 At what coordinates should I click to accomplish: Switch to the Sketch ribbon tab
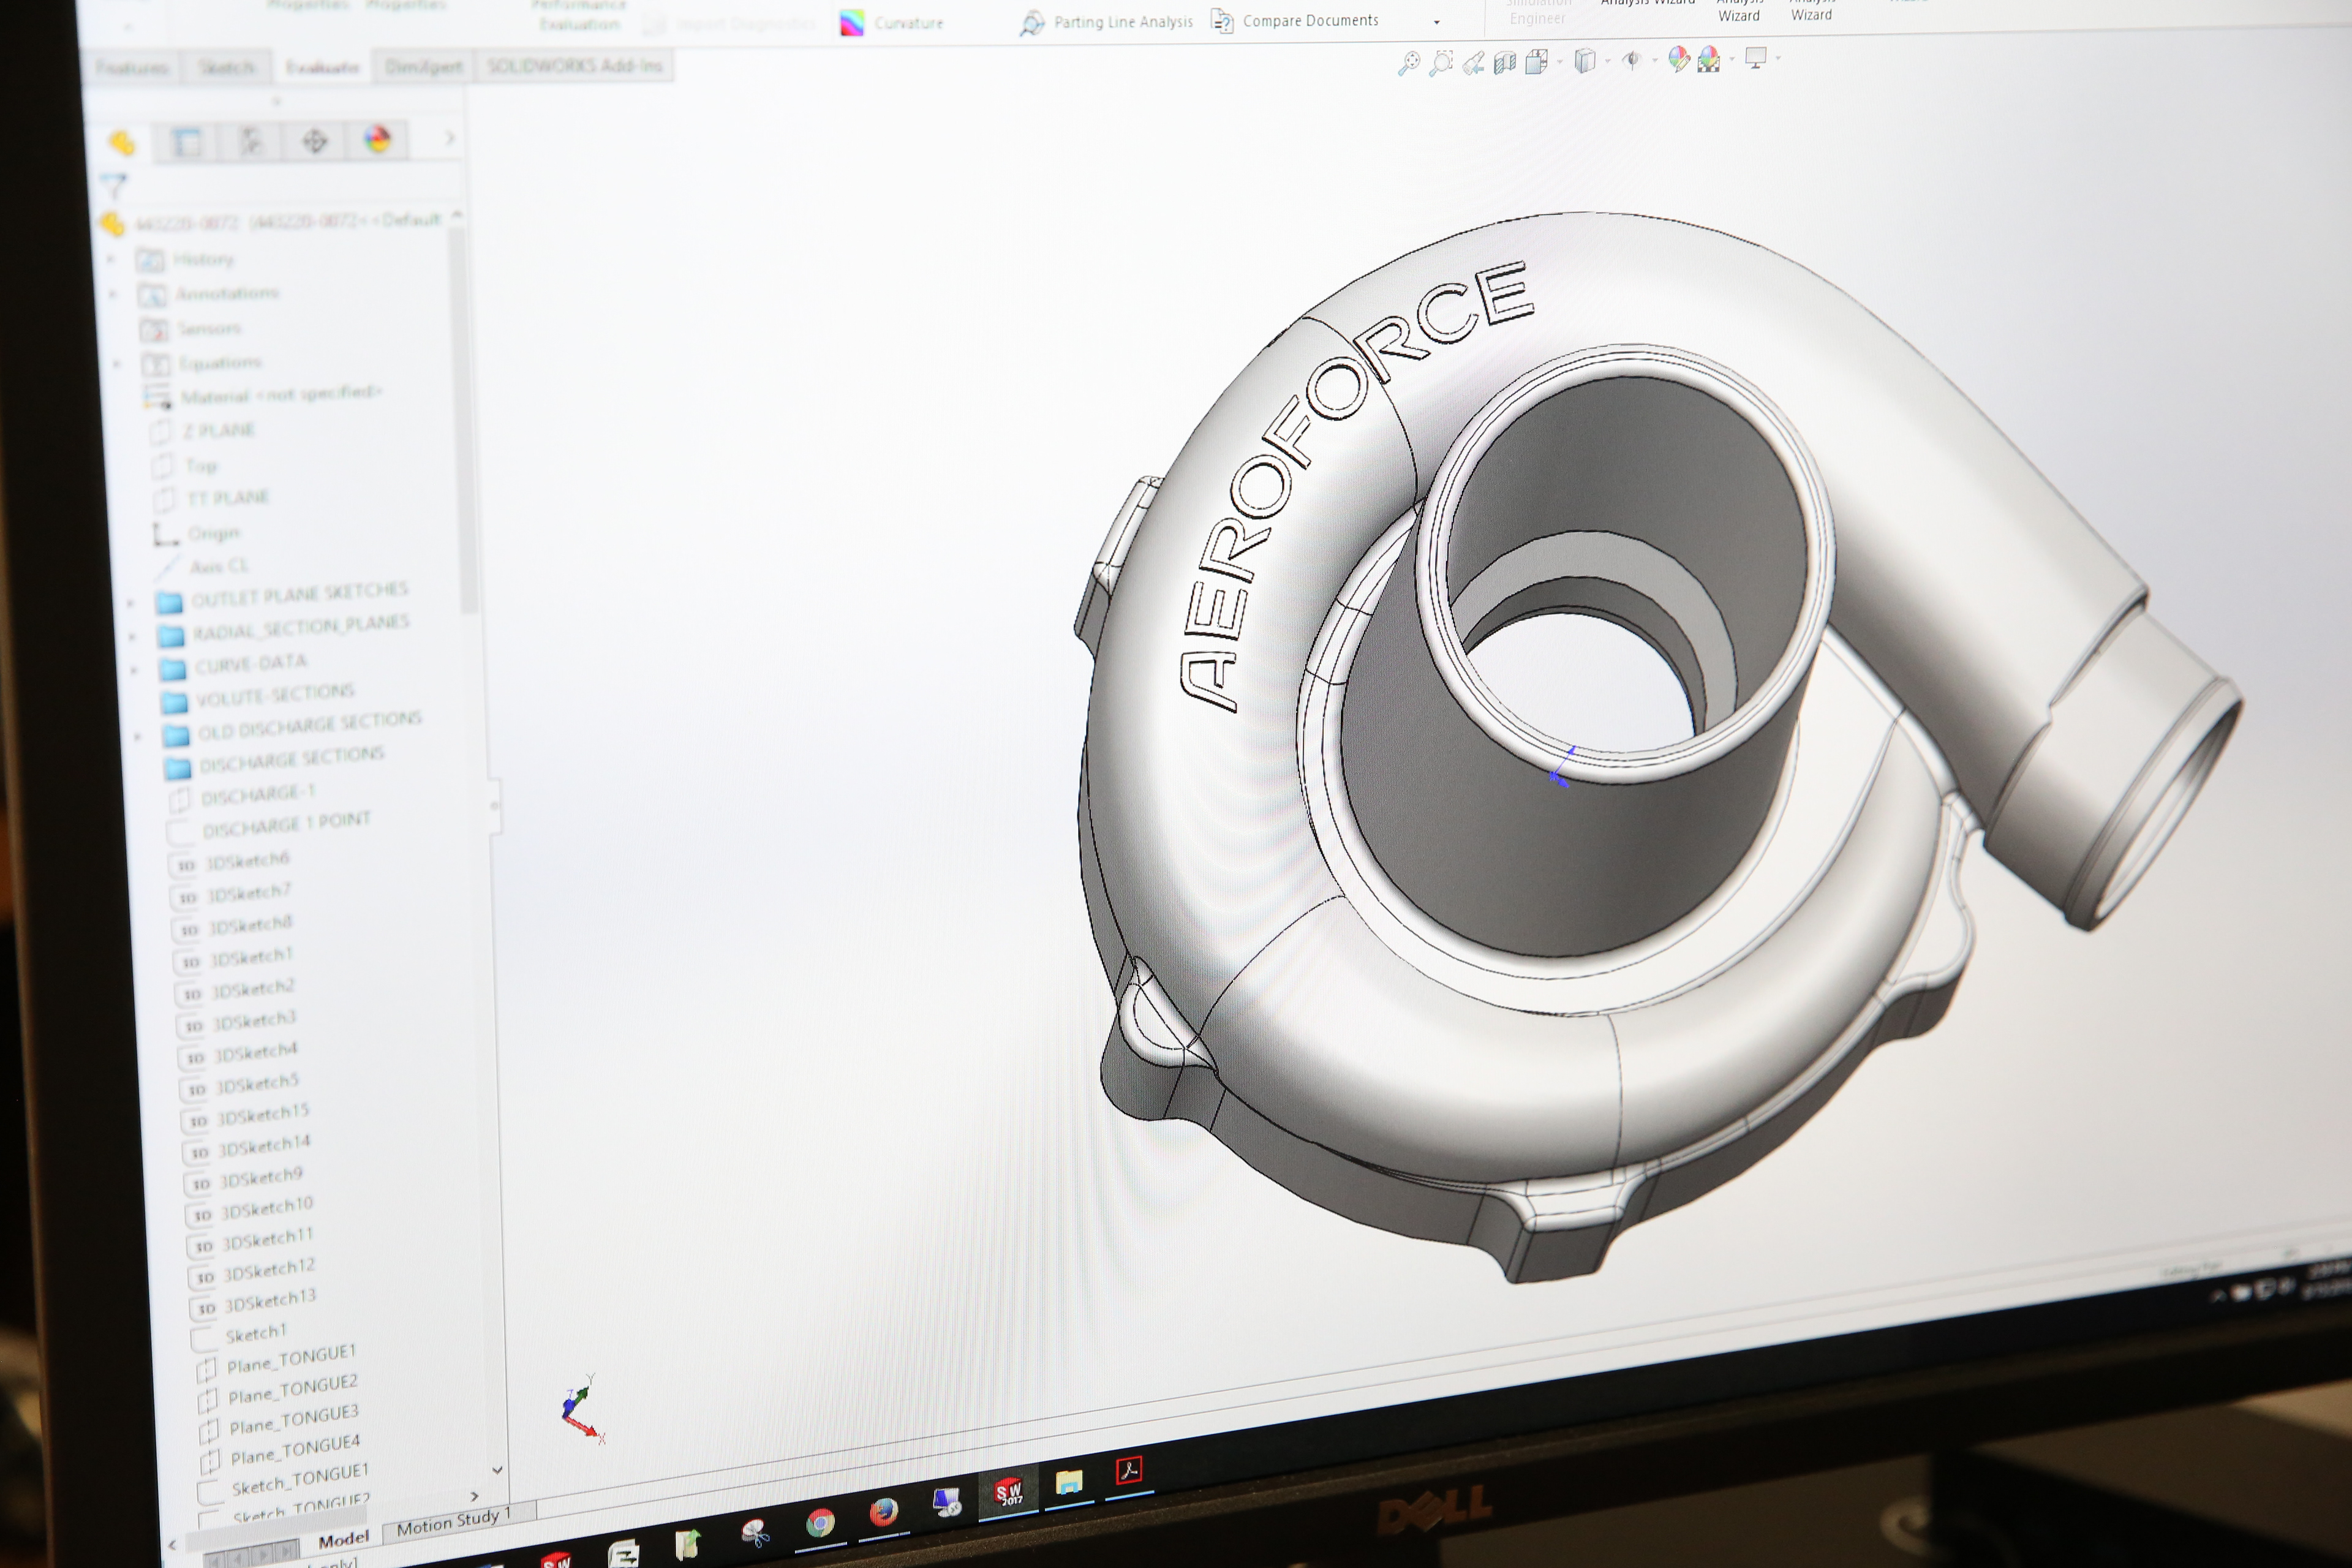[227, 67]
